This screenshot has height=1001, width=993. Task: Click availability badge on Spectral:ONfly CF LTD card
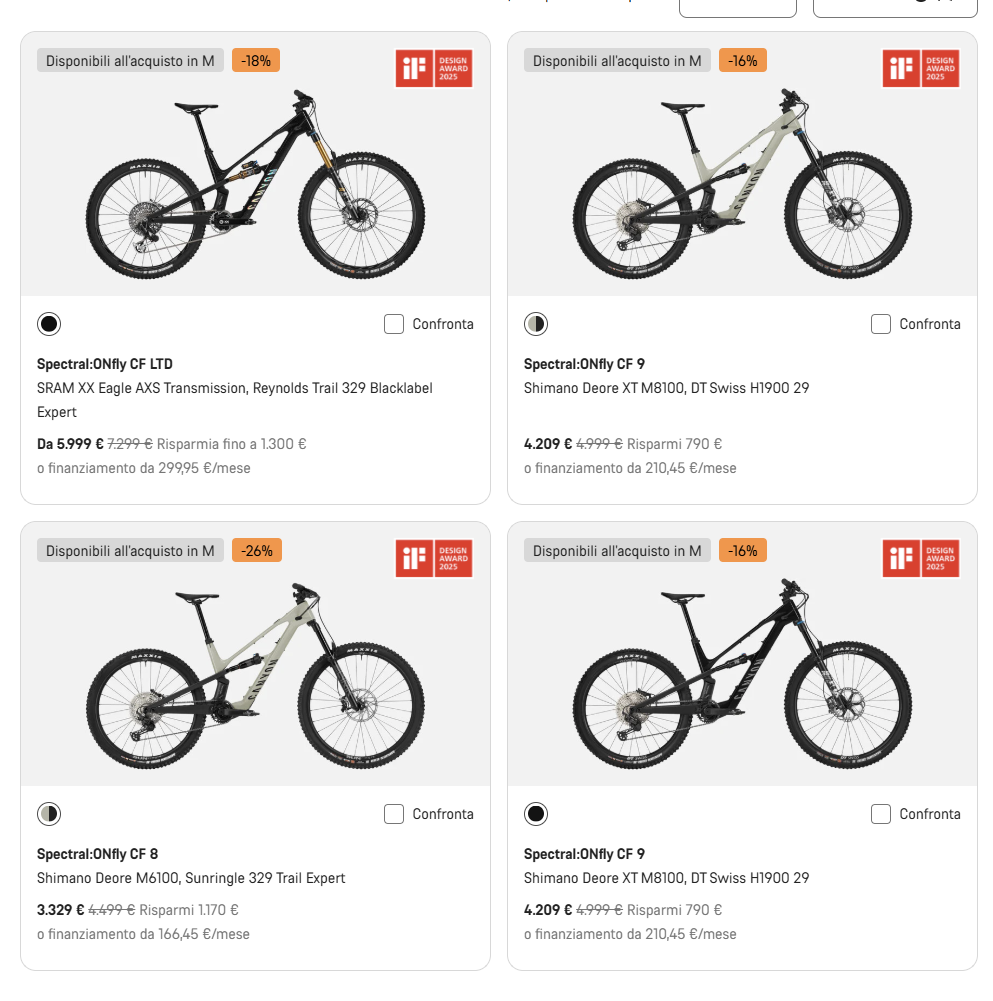click(130, 61)
